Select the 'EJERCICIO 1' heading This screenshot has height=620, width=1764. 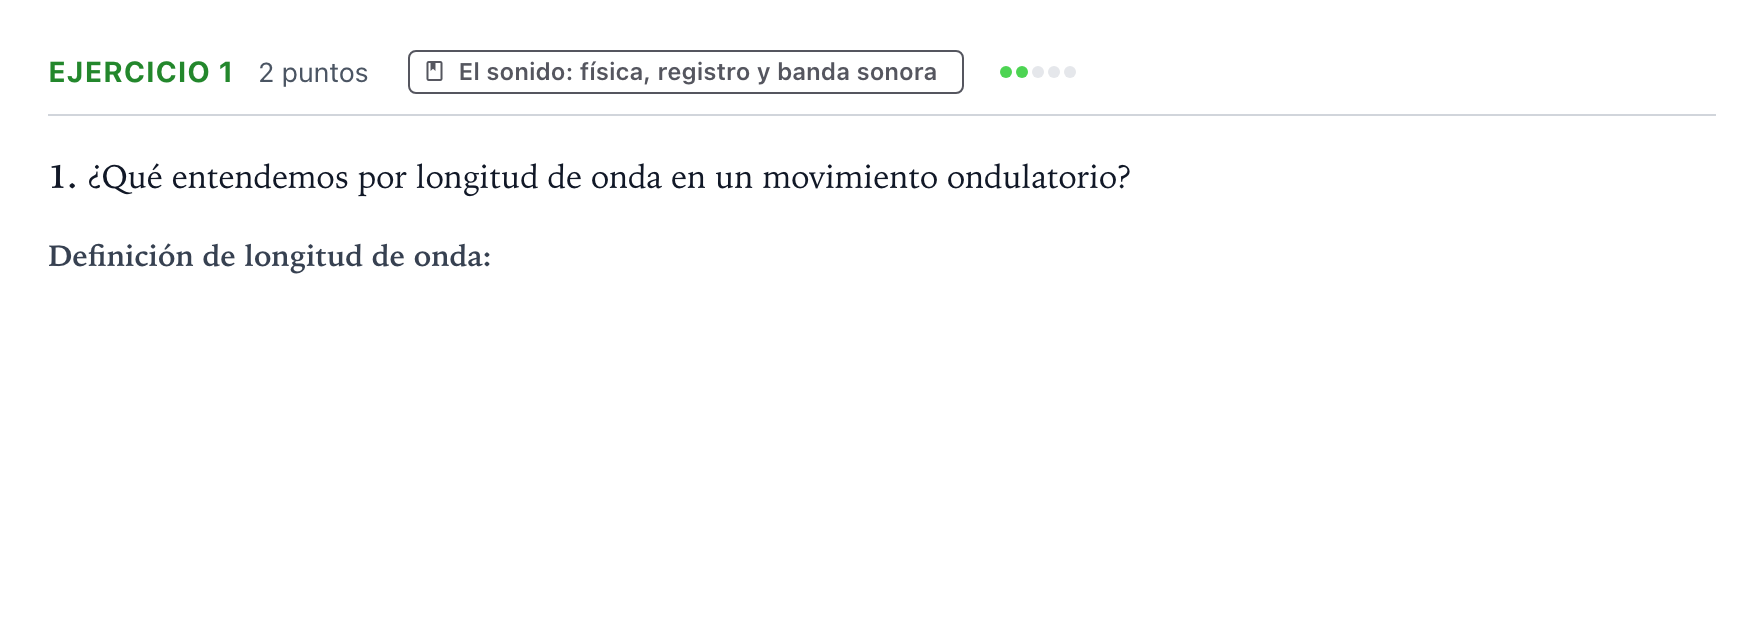tap(141, 73)
